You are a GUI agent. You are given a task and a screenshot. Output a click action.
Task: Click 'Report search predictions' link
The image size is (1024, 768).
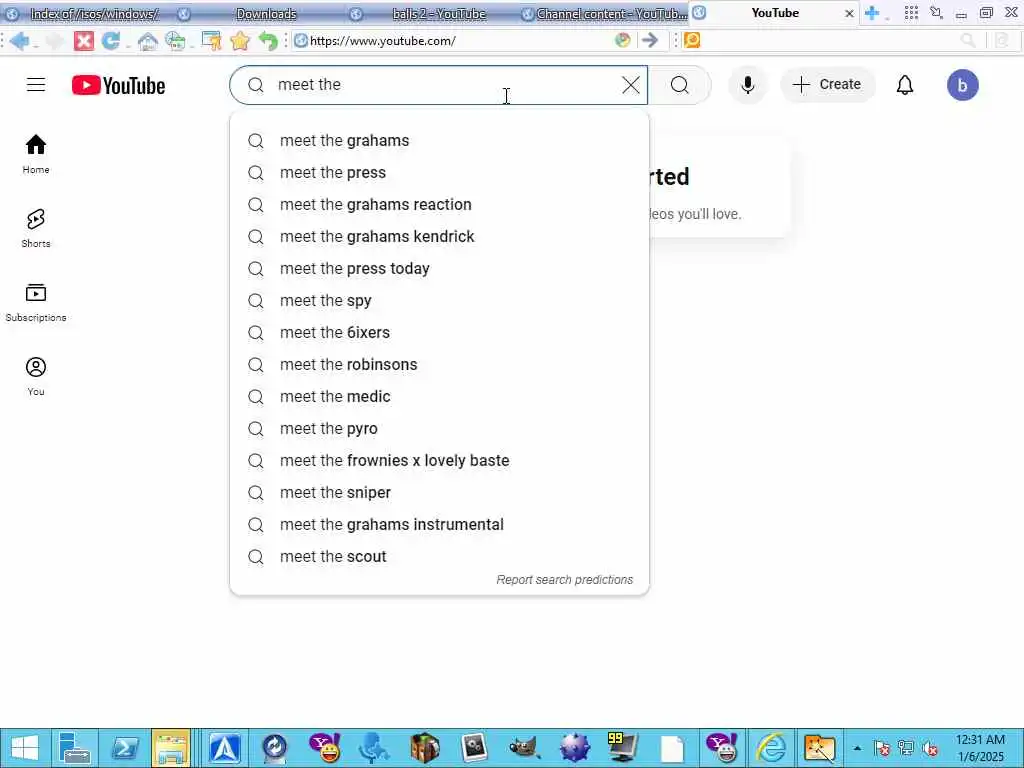point(564,580)
